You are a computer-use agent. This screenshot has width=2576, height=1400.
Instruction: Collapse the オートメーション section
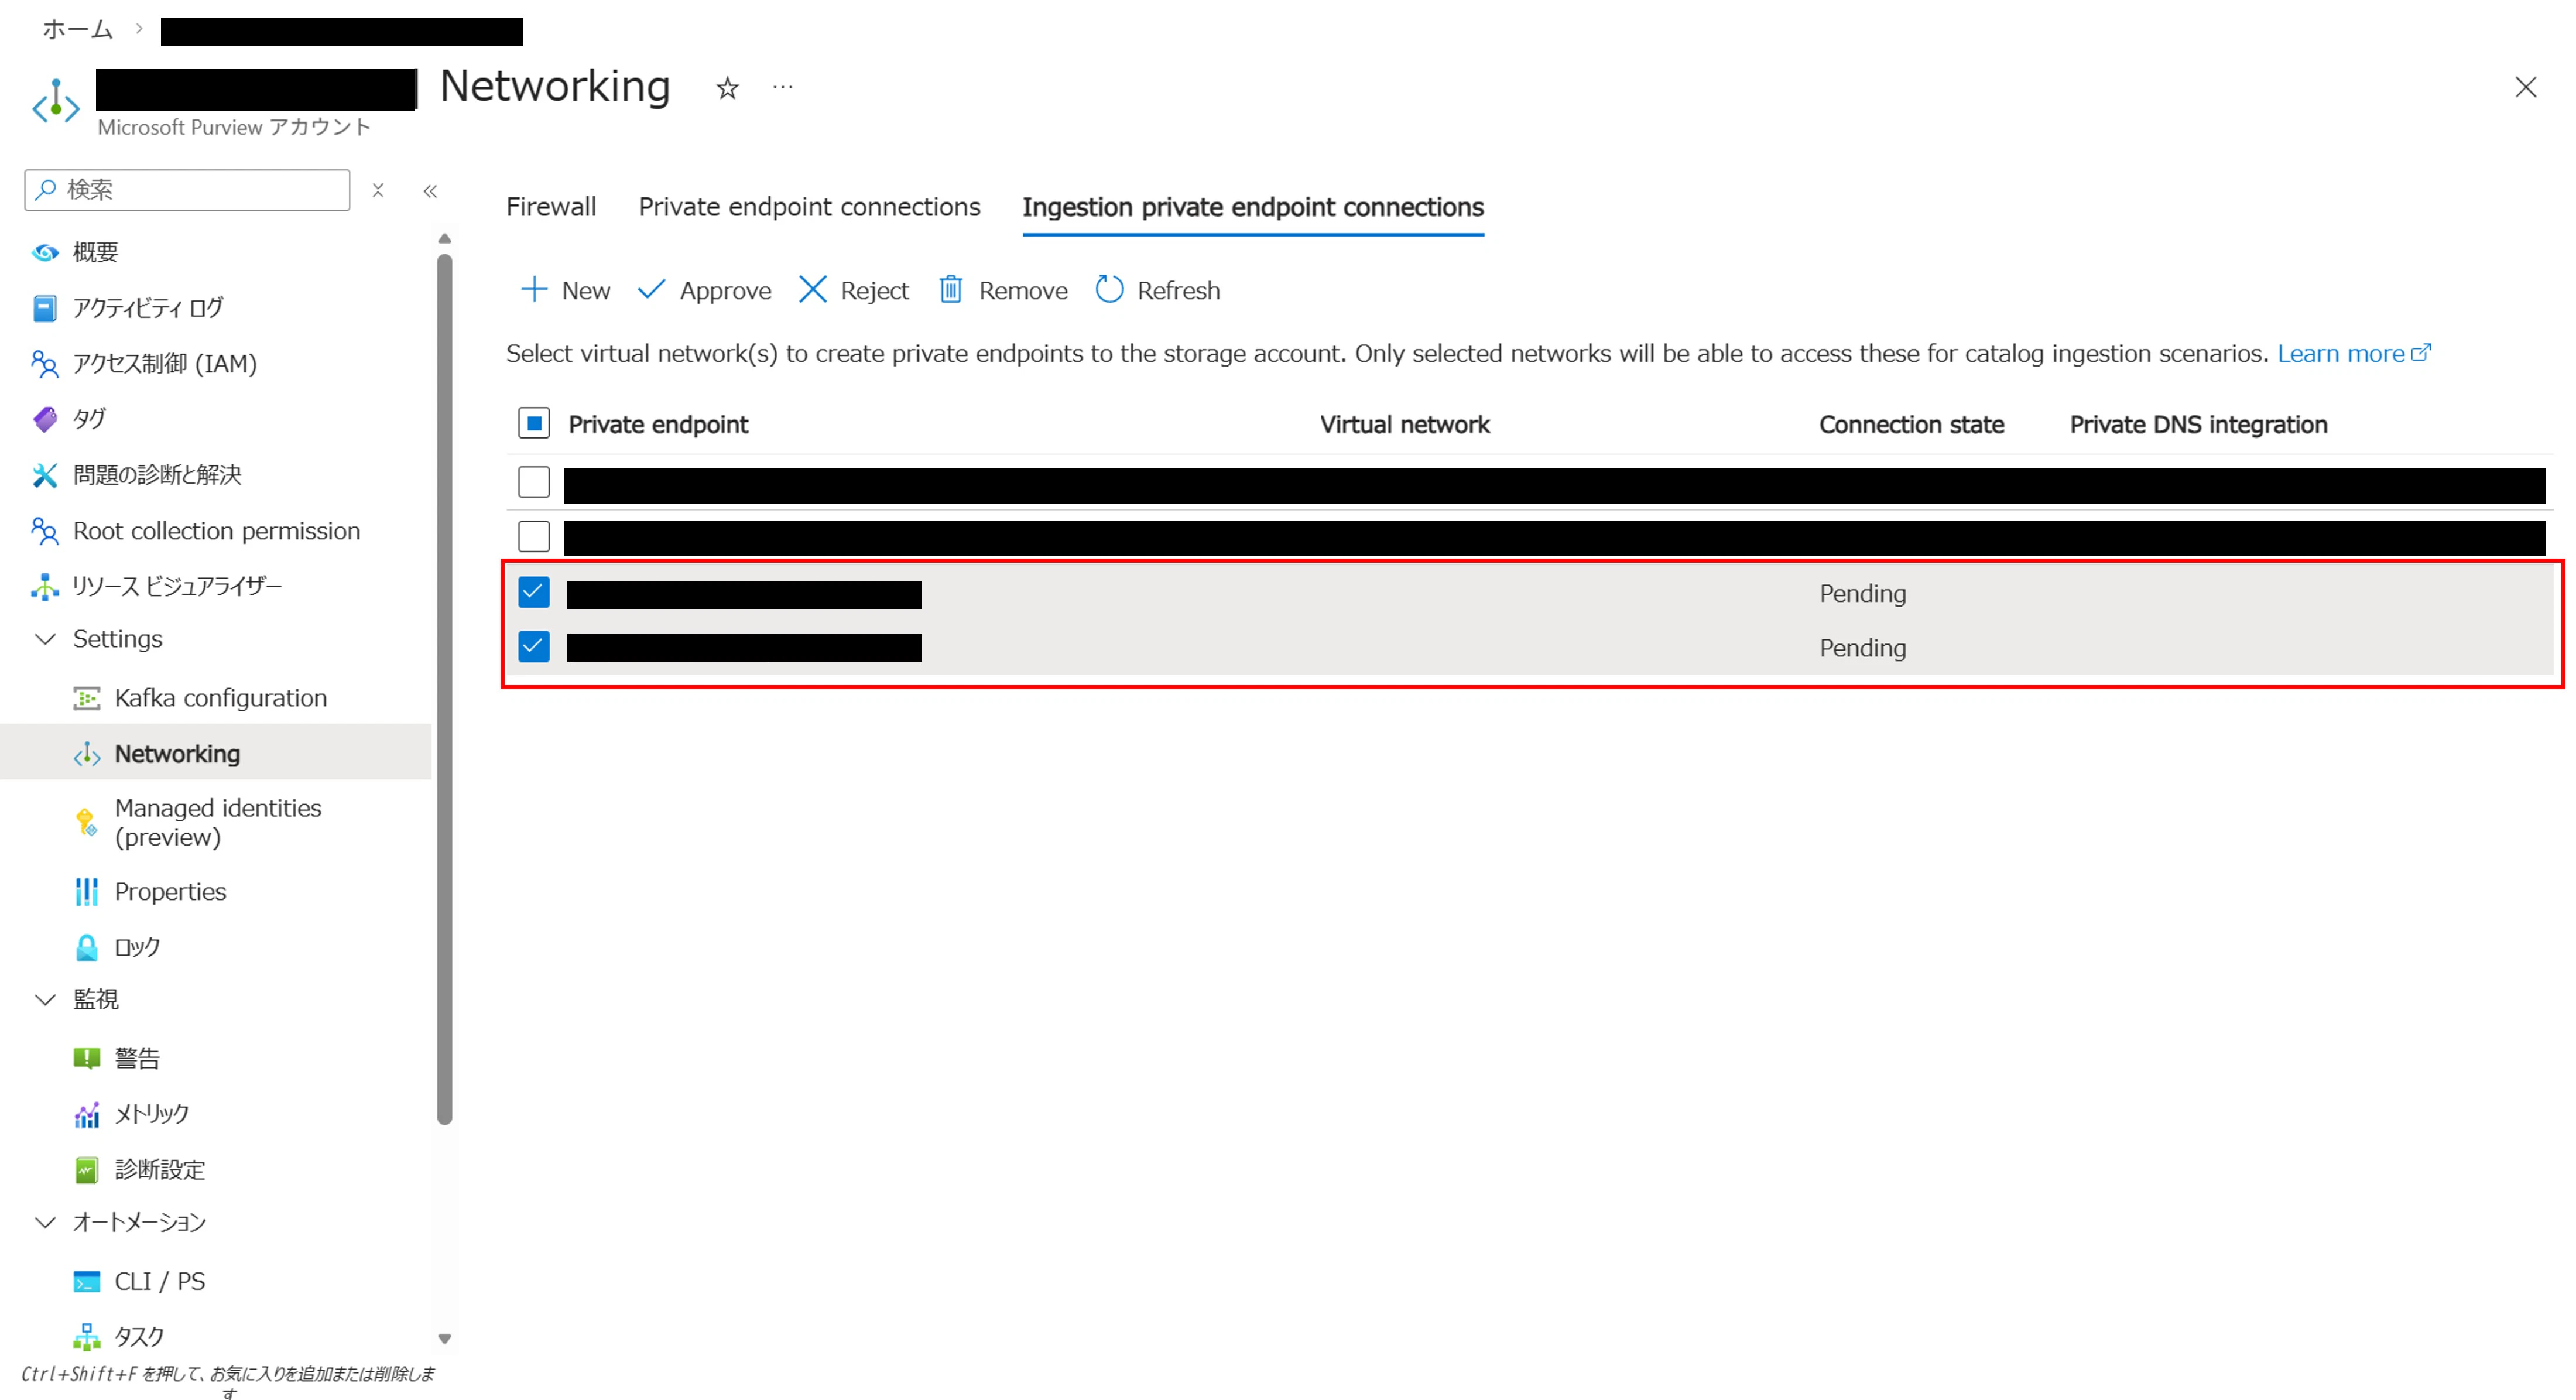click(45, 1222)
